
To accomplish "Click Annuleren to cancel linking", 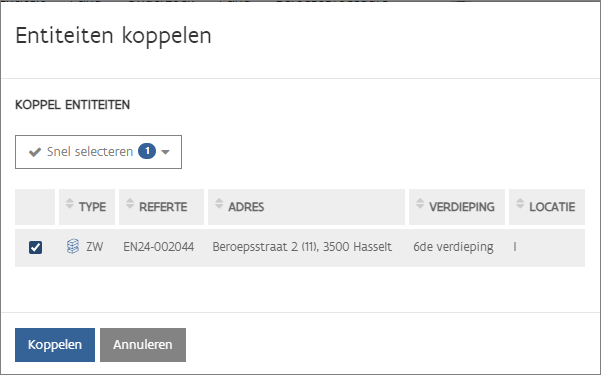I will point(143,345).
